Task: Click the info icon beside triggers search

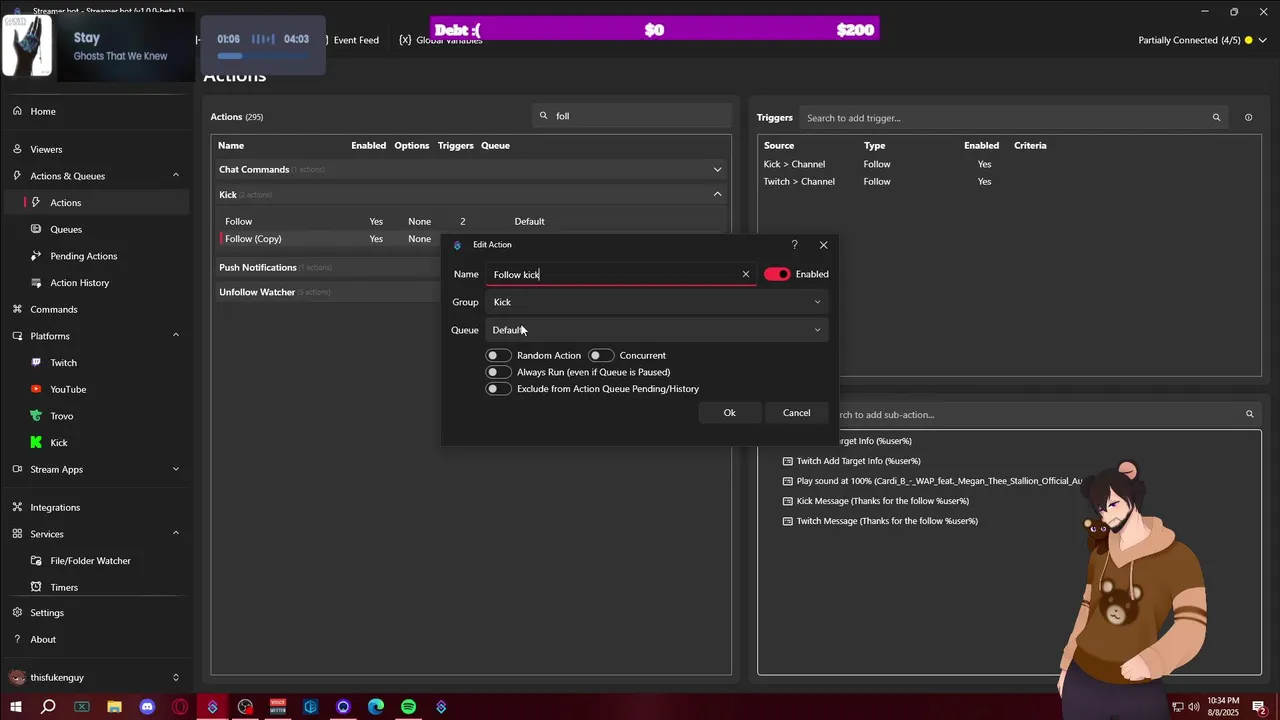Action: (1248, 118)
